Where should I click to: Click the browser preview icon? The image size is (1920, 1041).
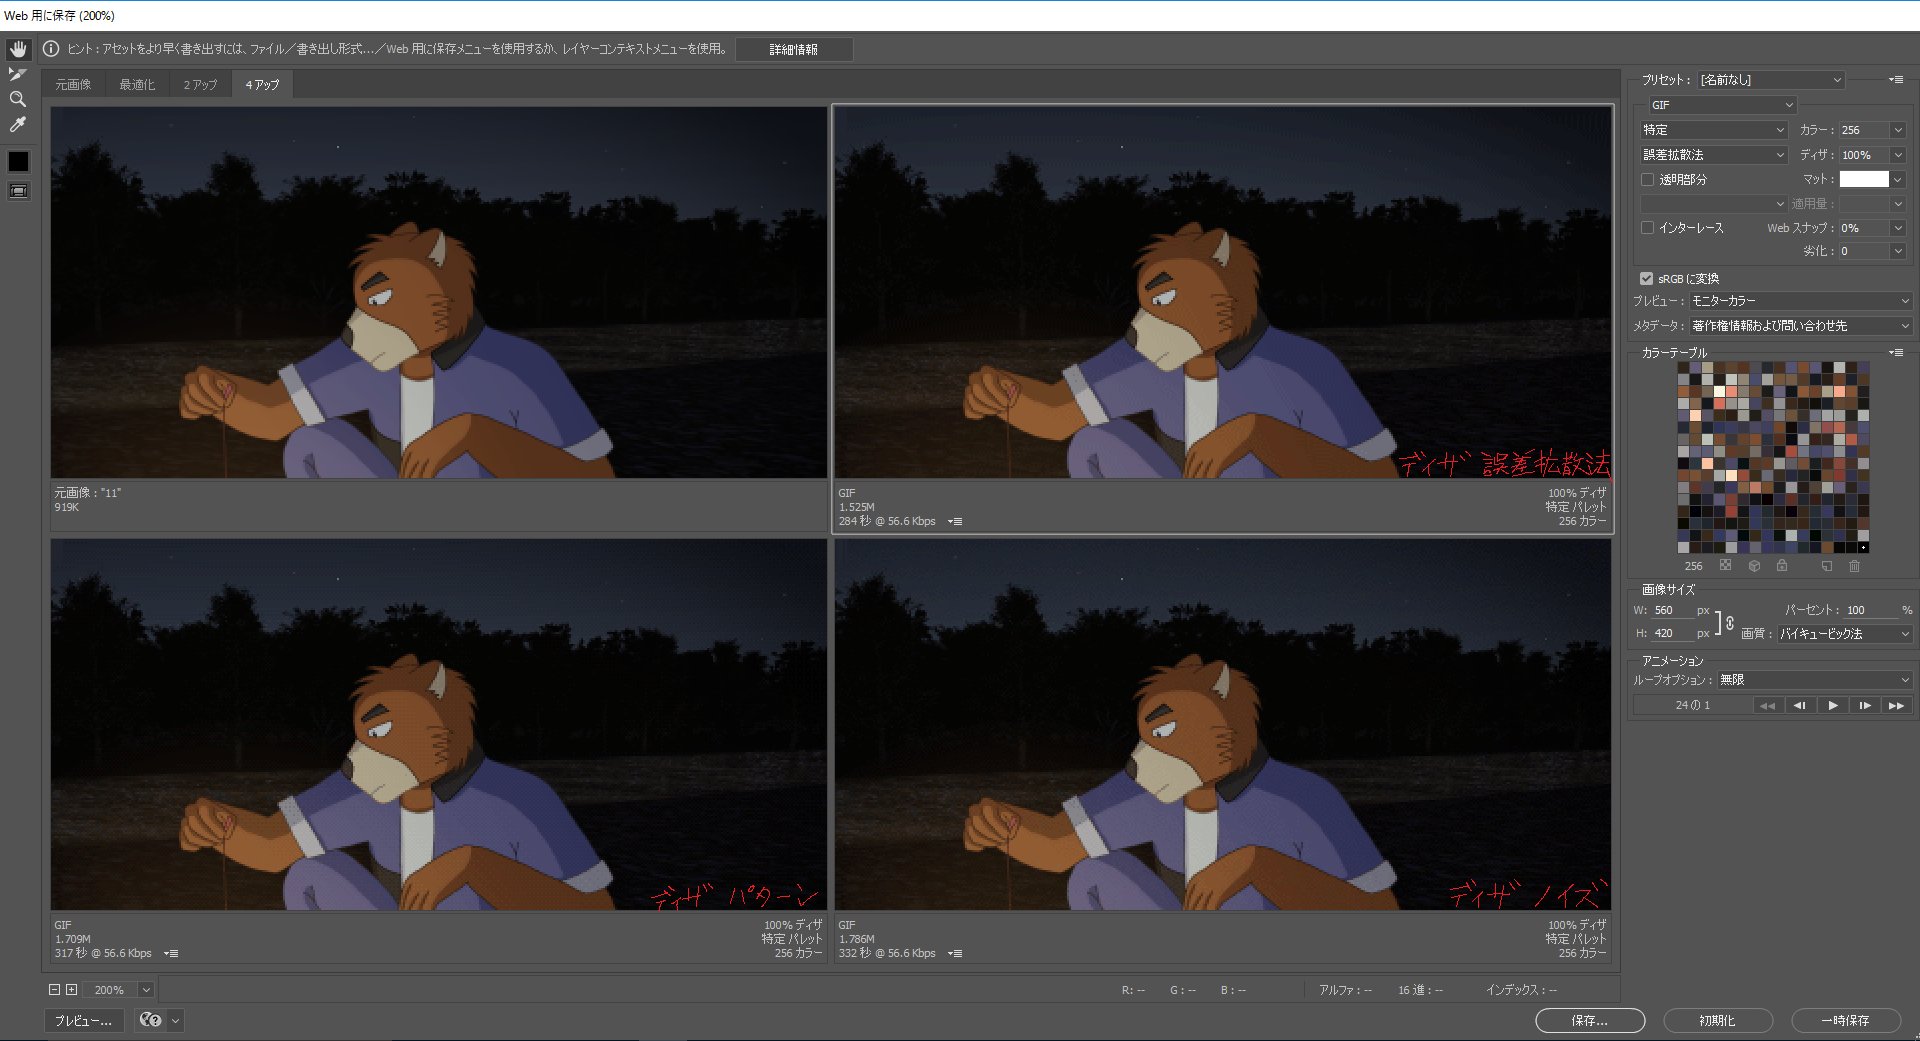tap(151, 1020)
